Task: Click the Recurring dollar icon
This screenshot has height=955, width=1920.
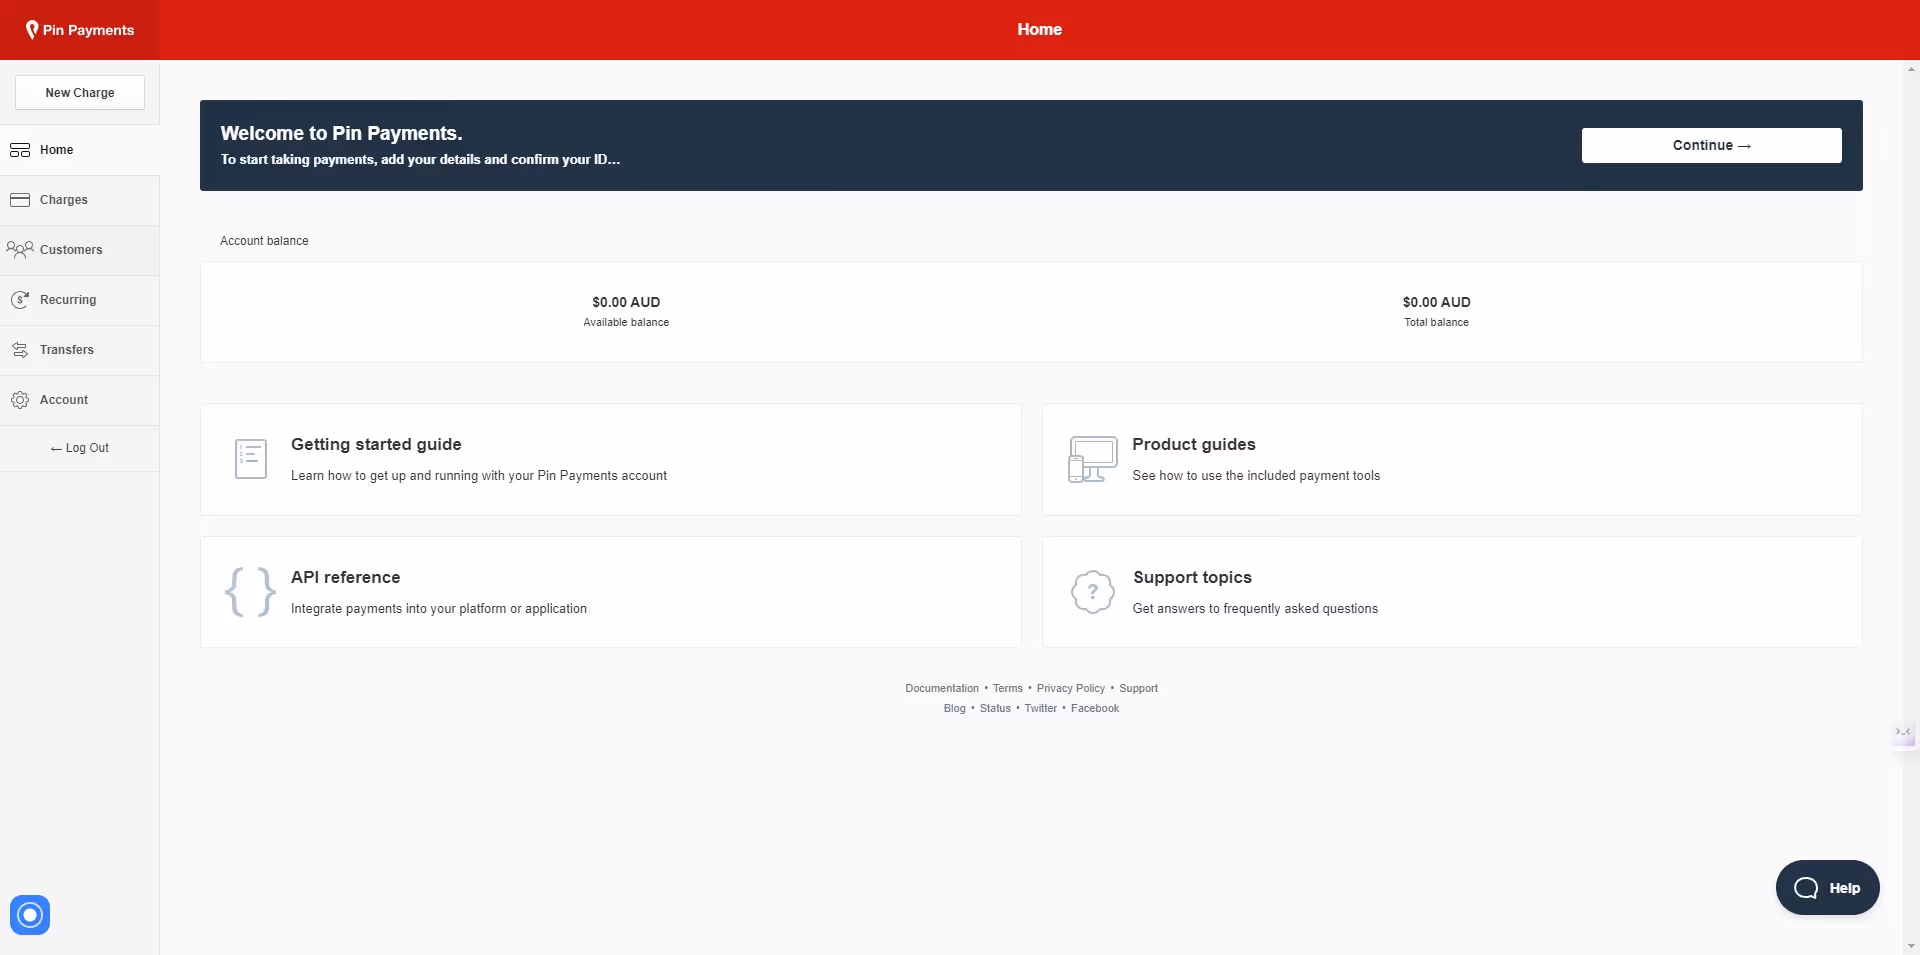Action: [x=20, y=300]
